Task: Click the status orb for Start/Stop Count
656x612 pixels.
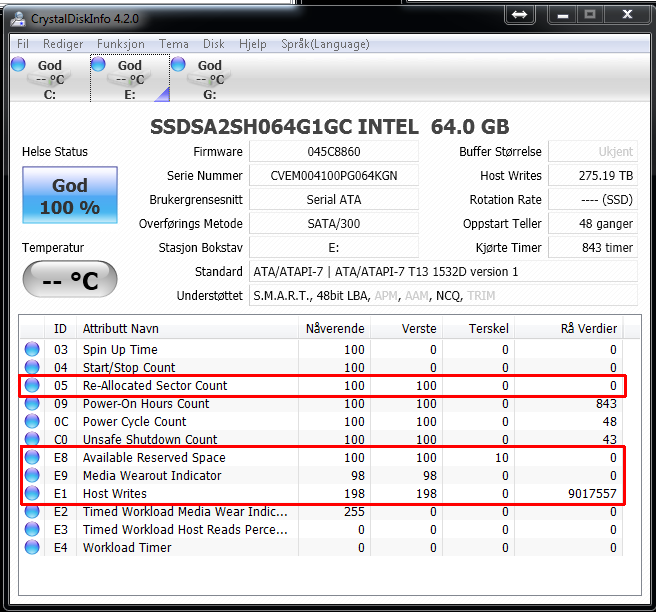Action: click(x=32, y=367)
